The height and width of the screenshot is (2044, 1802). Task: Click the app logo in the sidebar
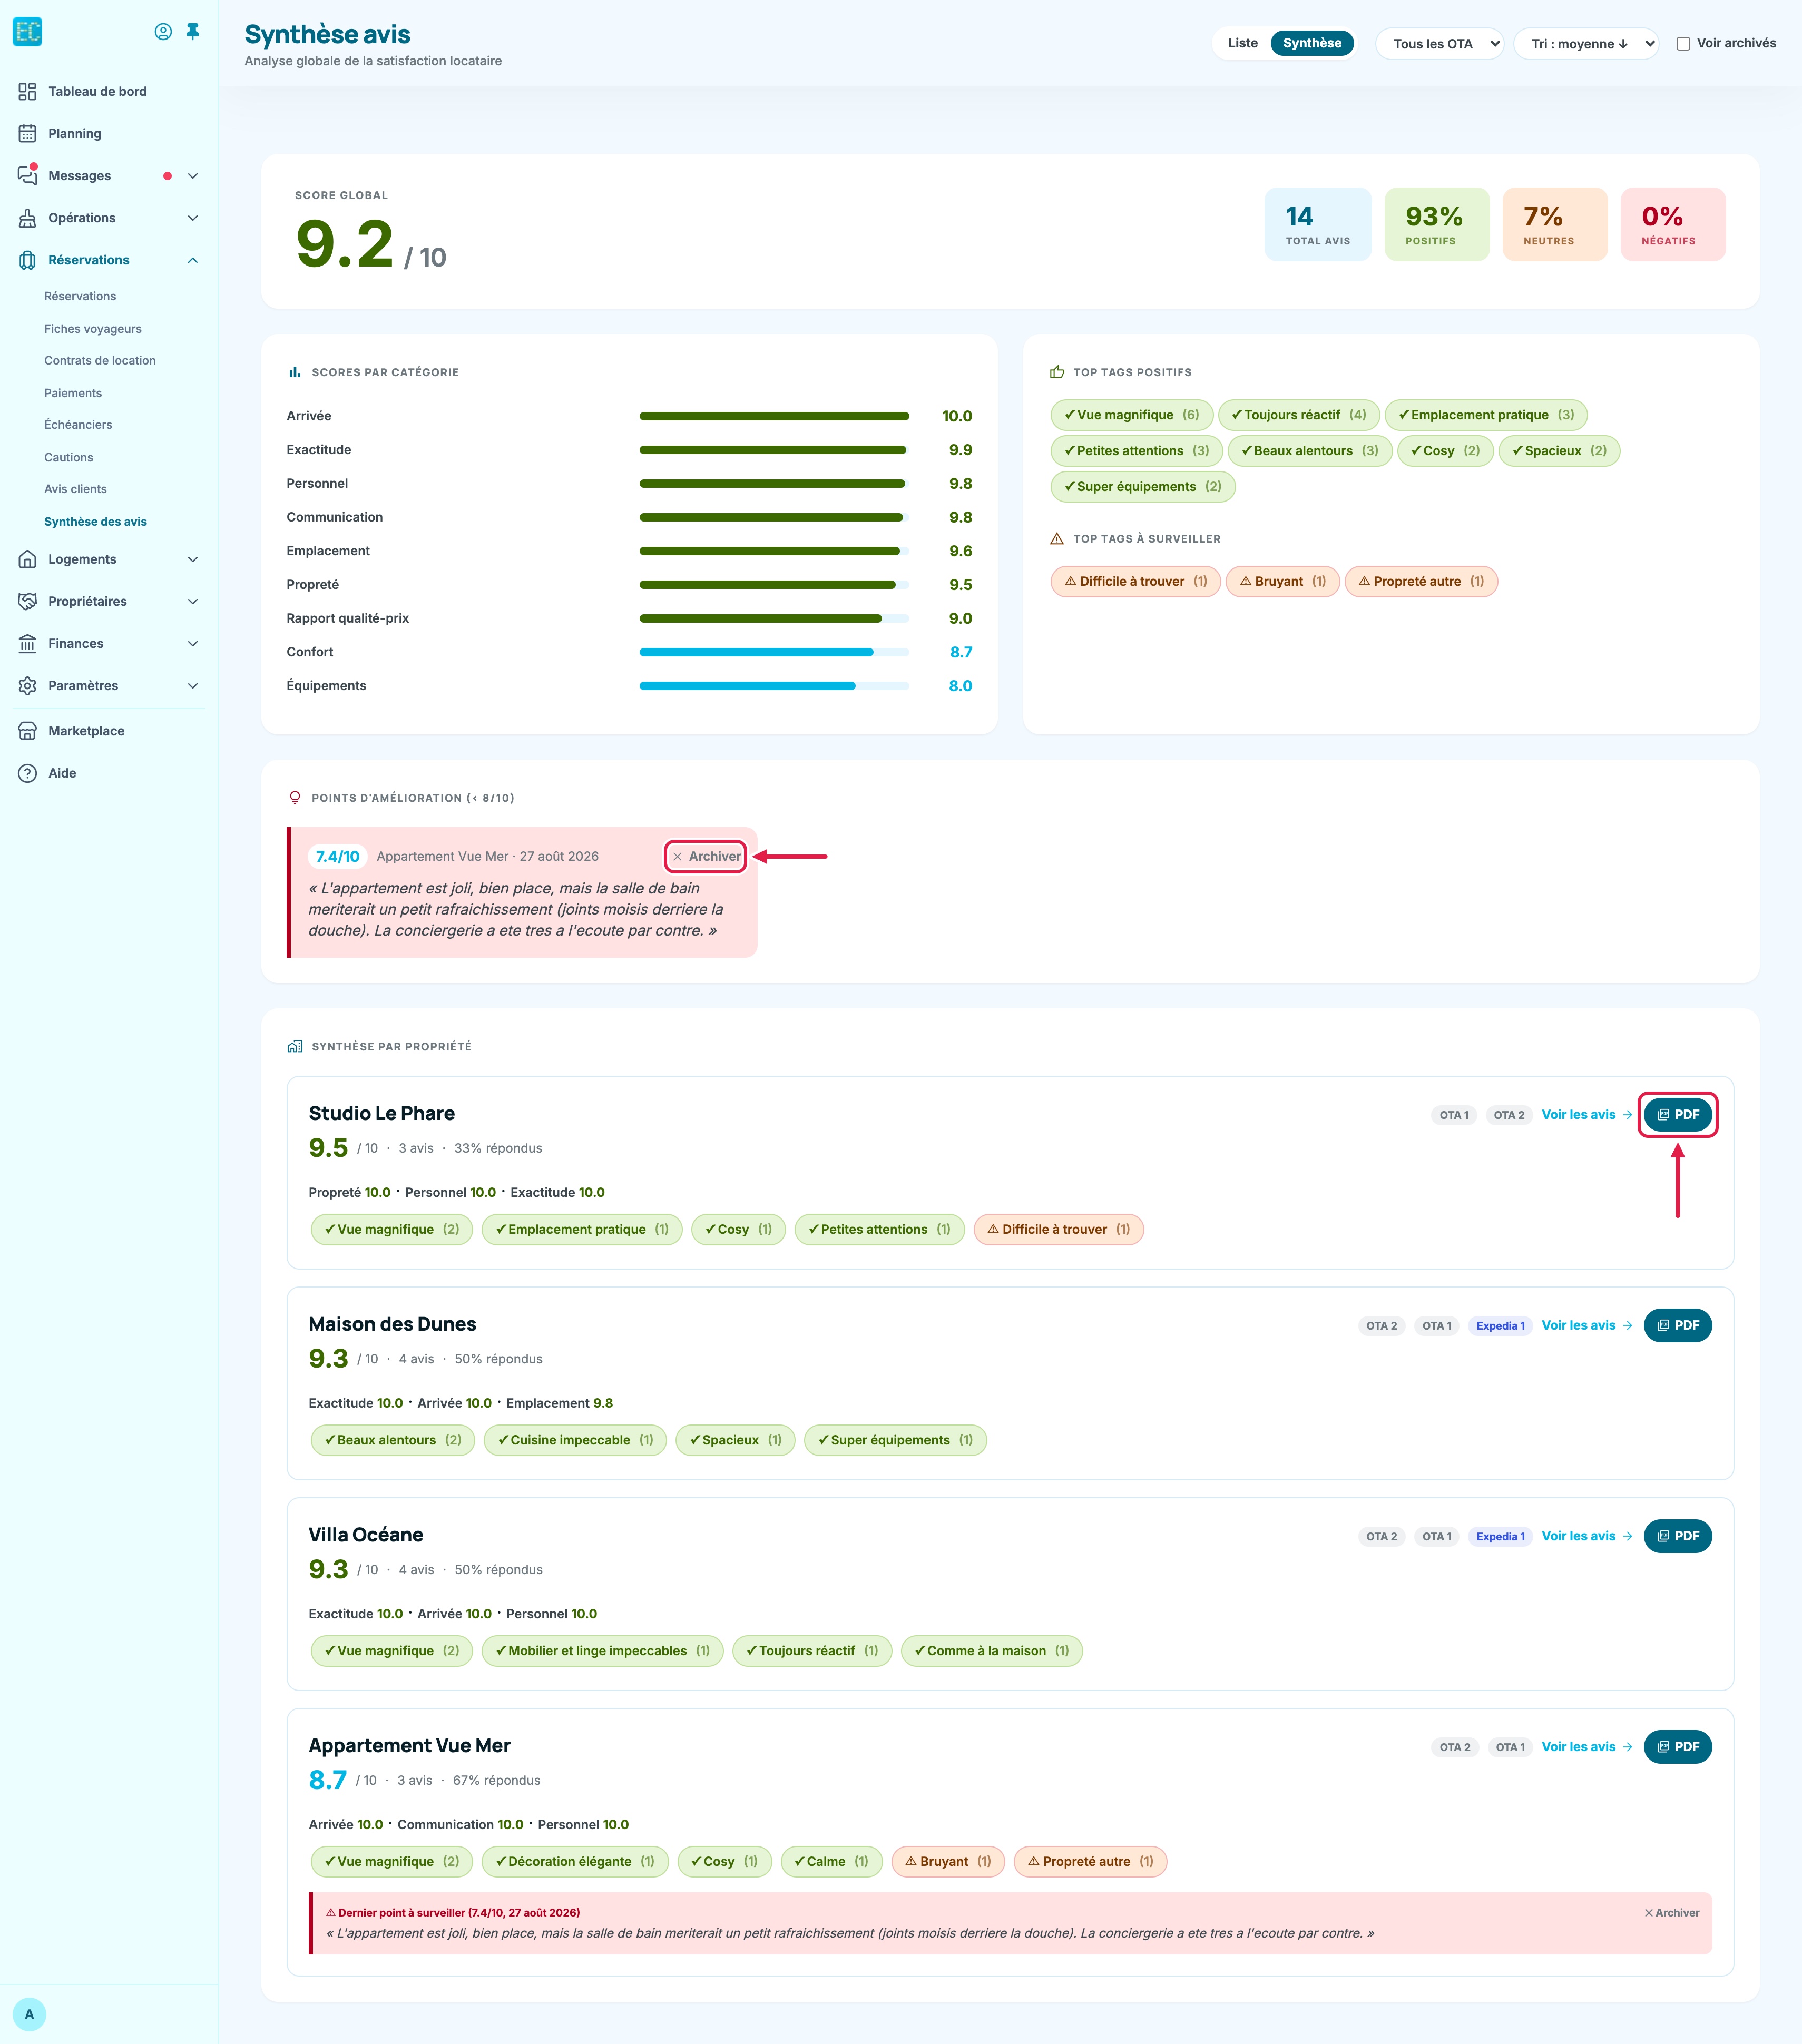(27, 32)
